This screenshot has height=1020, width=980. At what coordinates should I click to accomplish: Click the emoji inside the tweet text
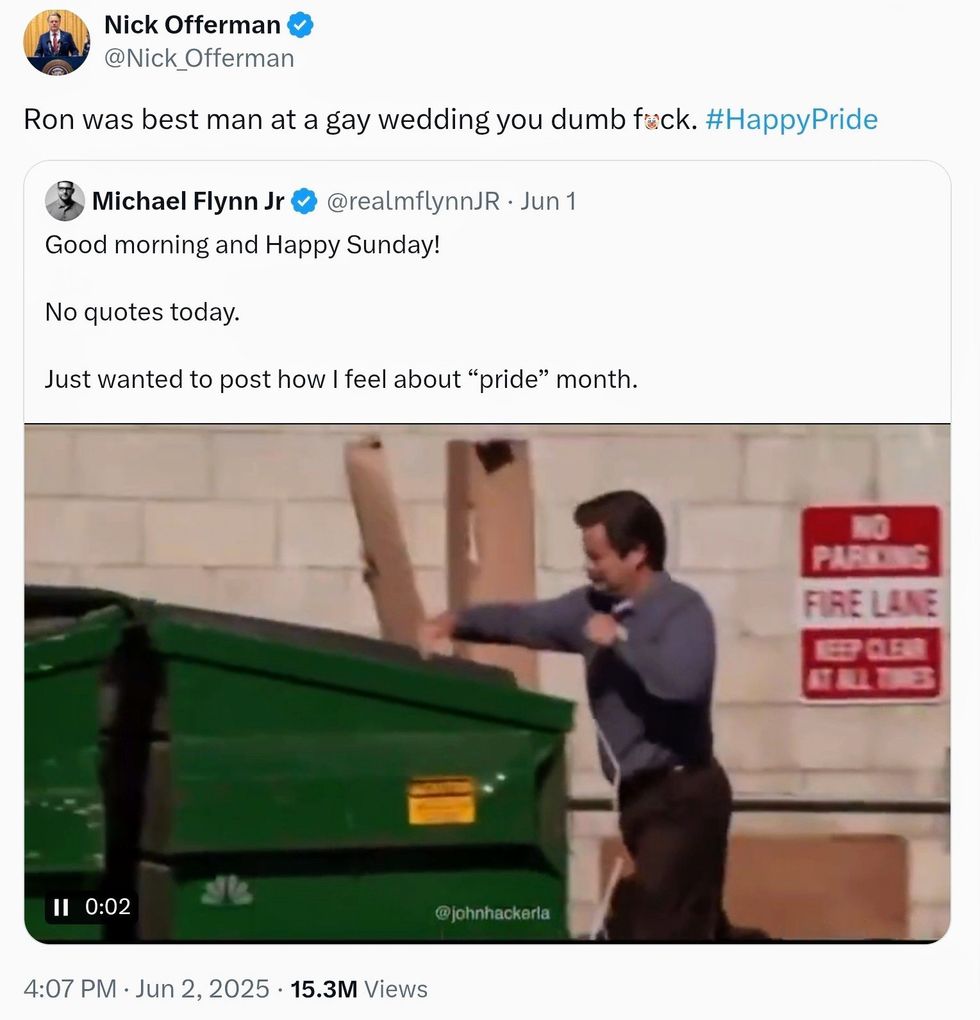tap(650, 121)
